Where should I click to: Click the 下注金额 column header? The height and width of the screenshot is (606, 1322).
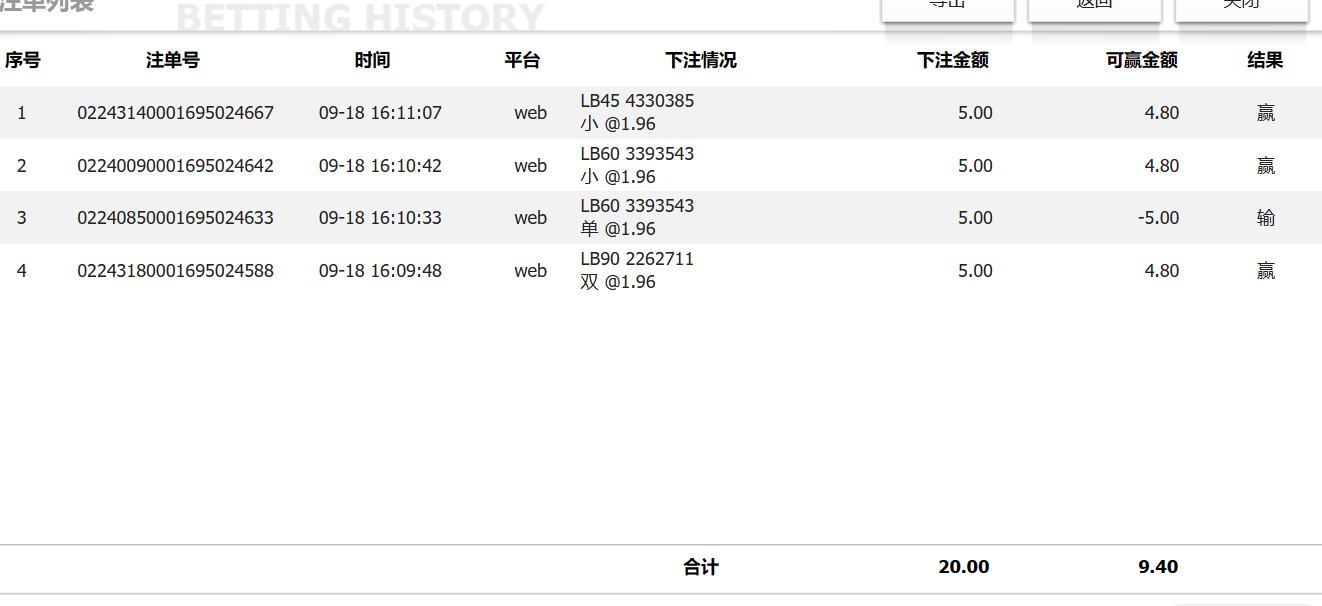click(953, 60)
